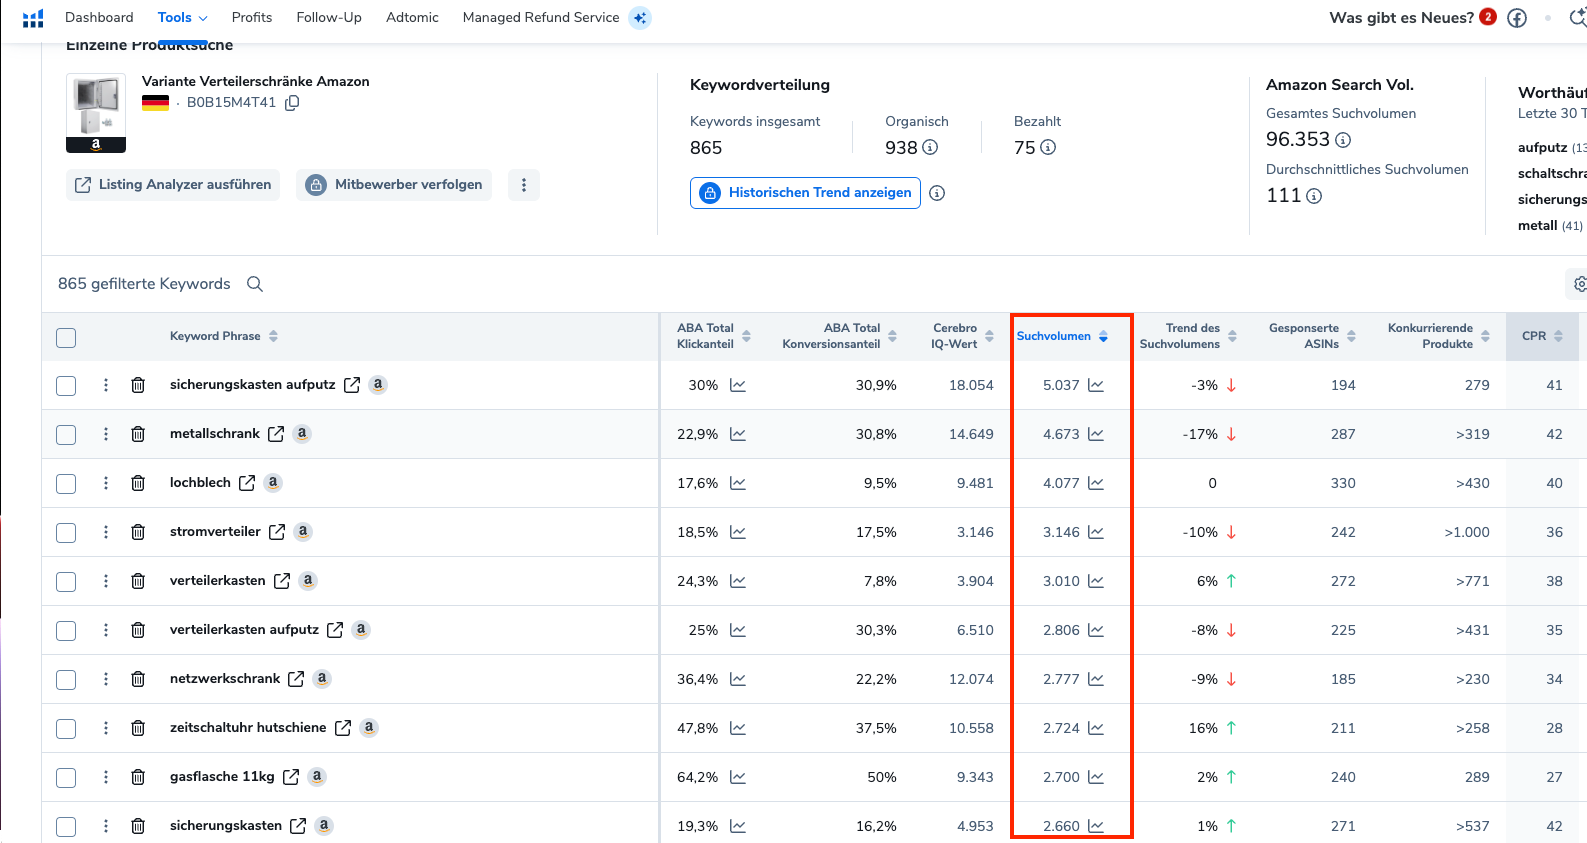Open lochblech in external link
This screenshot has width=1587, height=843.
tap(247, 483)
